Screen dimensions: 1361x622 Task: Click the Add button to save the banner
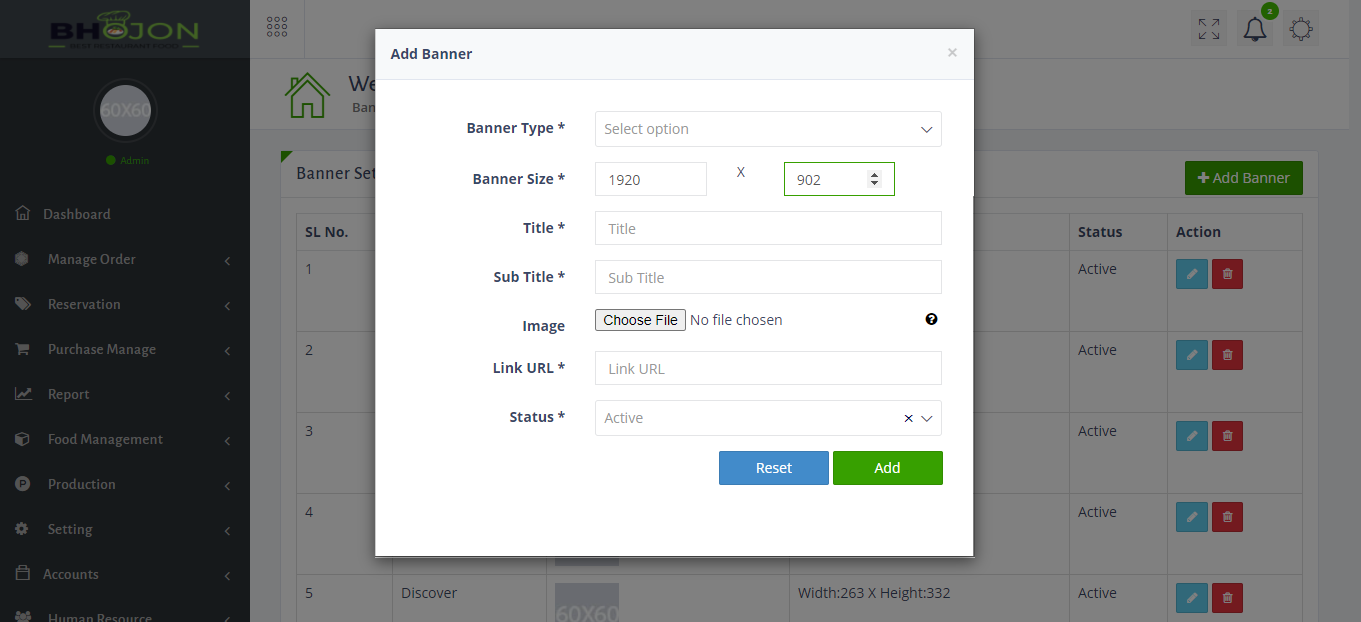(x=887, y=467)
